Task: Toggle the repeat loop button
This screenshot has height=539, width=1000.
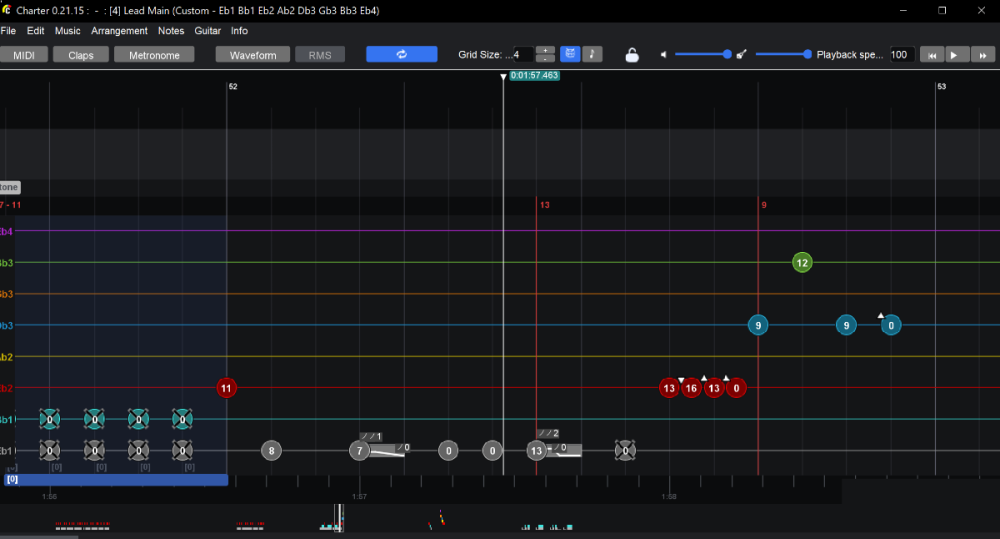Action: tap(401, 54)
